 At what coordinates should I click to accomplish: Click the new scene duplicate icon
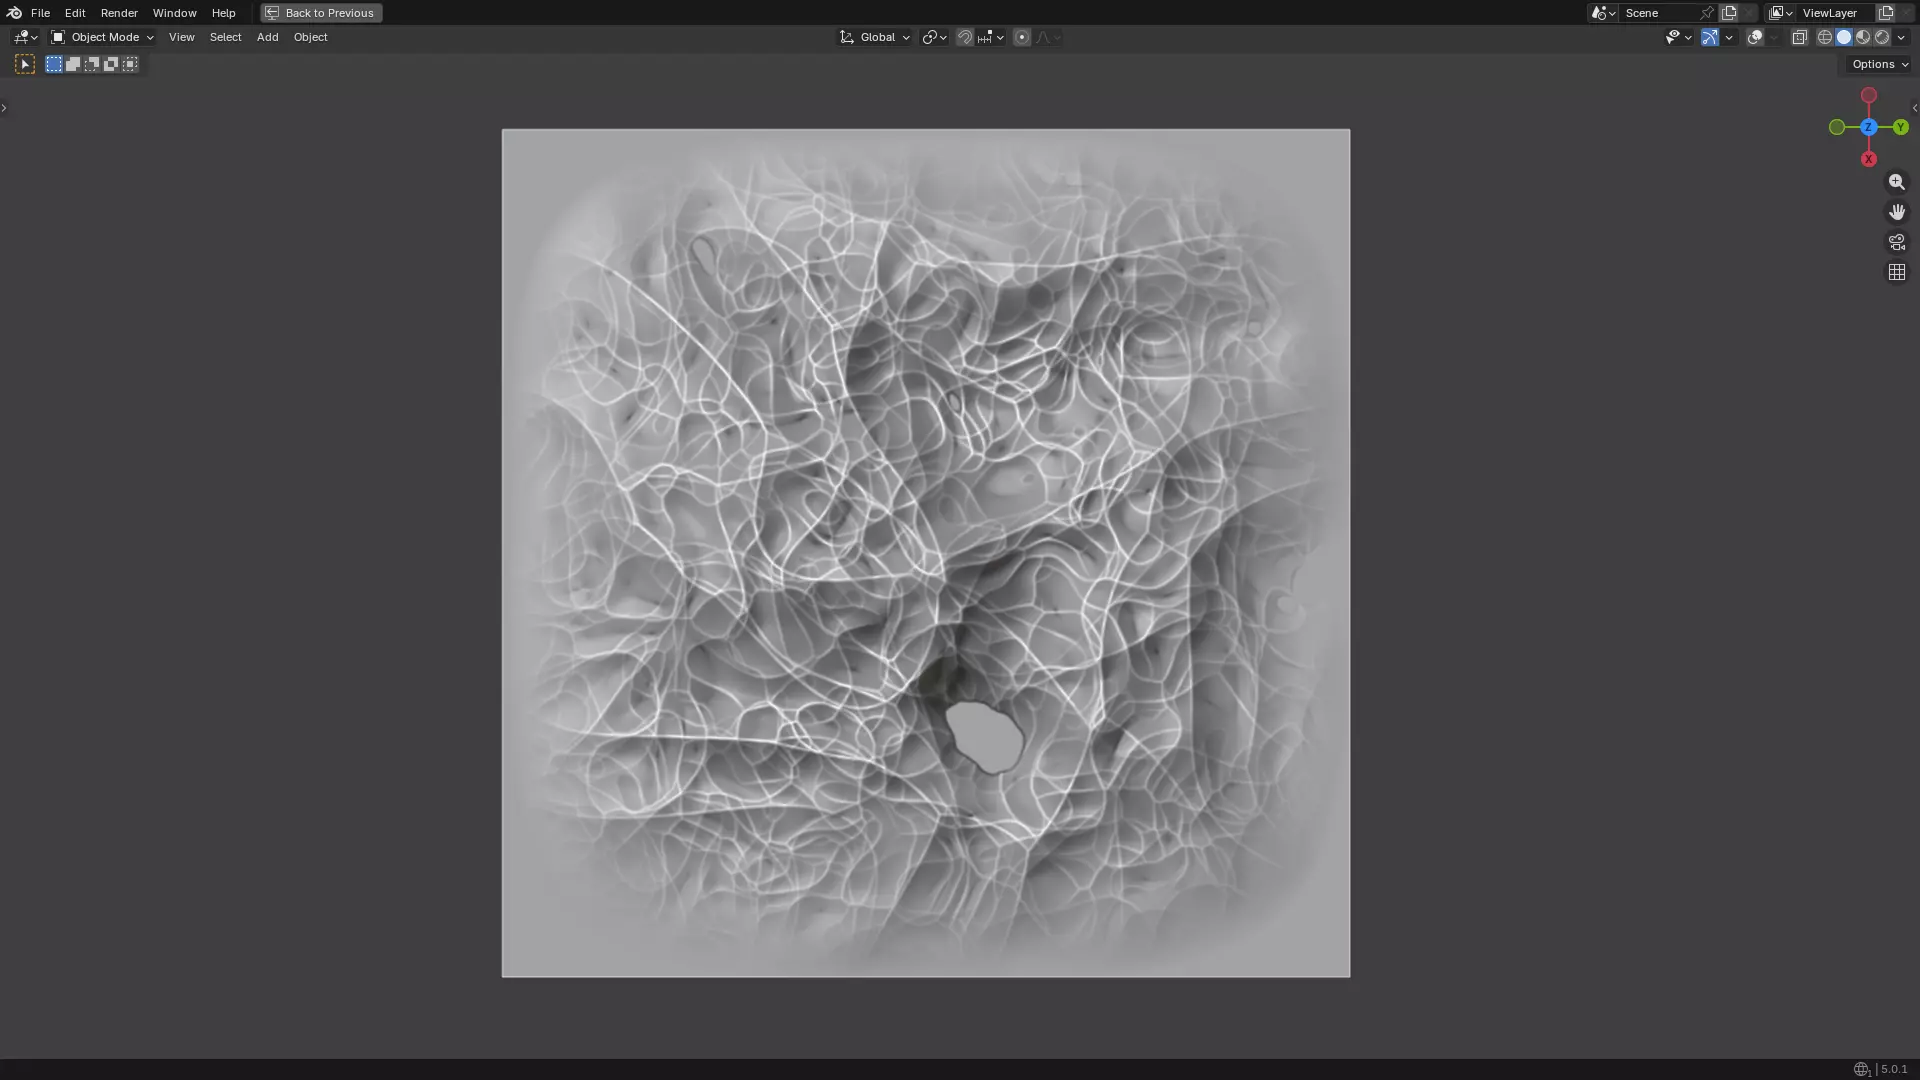[x=1729, y=13]
